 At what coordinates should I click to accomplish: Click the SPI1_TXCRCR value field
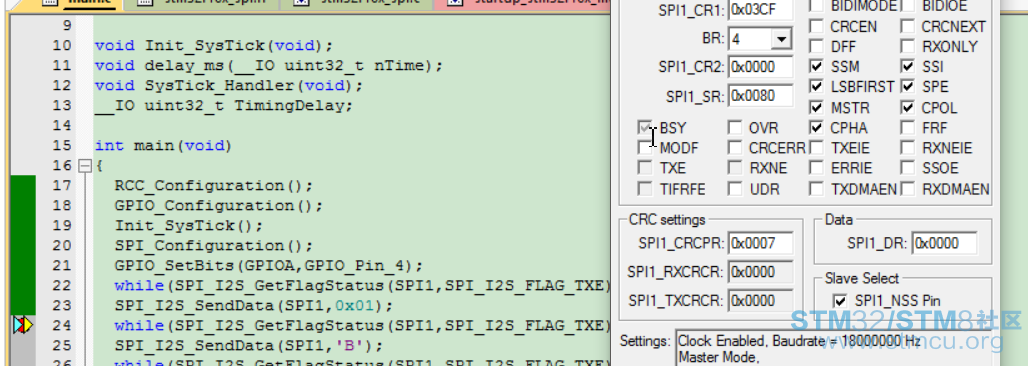[x=761, y=300]
